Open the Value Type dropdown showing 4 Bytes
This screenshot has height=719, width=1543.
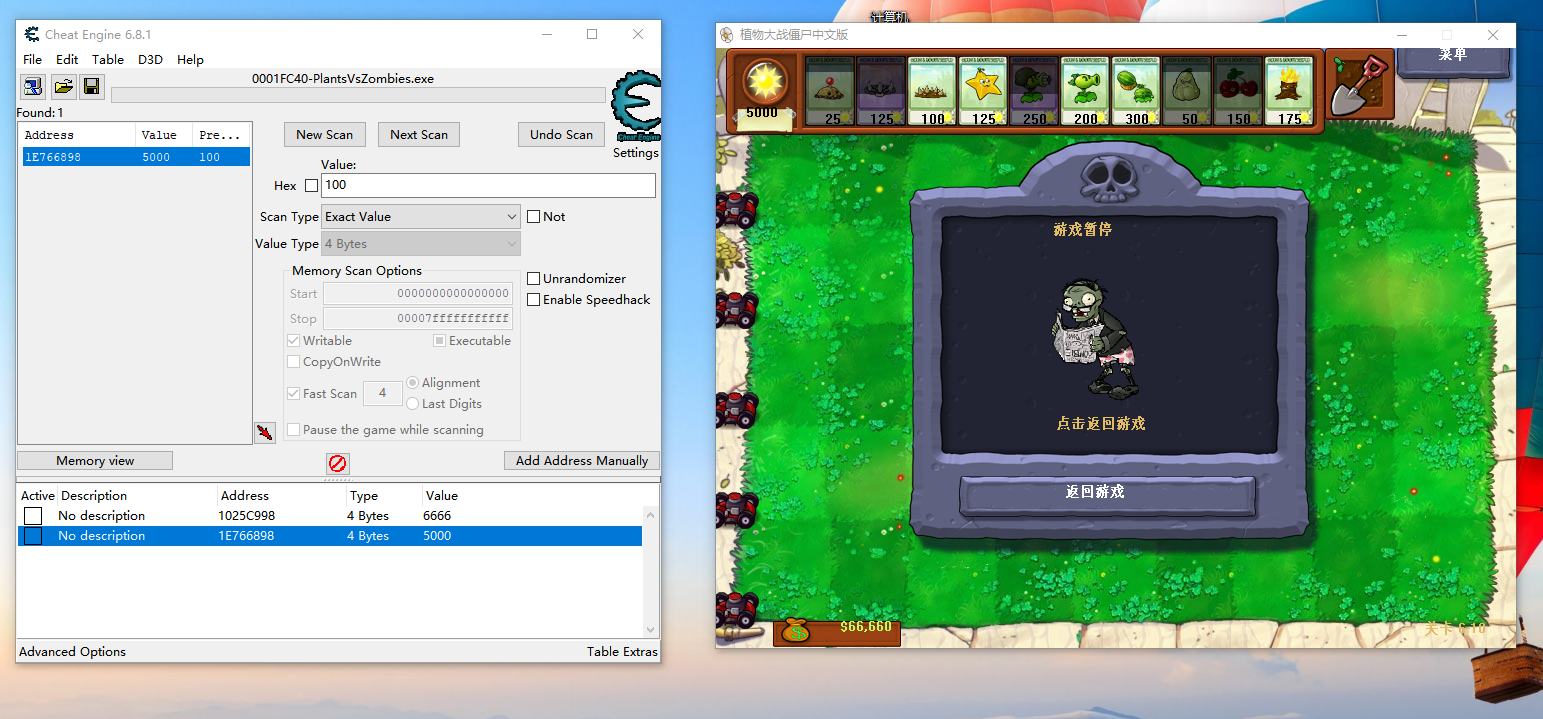[x=421, y=243]
